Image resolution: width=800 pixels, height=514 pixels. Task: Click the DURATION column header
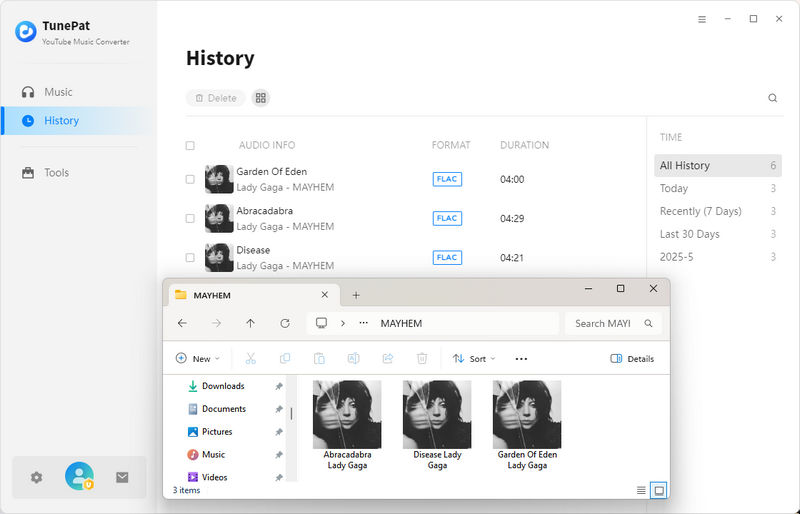[524, 145]
